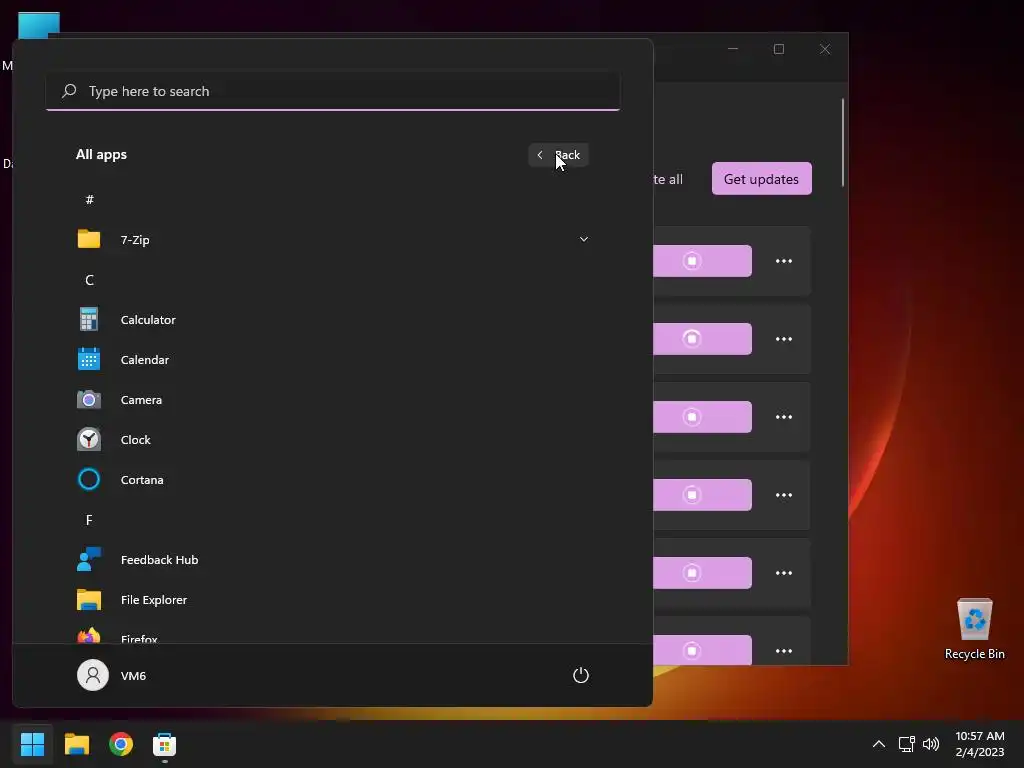Open more options for fifth Store update
This screenshot has height=768, width=1024.
pyautogui.click(x=784, y=573)
